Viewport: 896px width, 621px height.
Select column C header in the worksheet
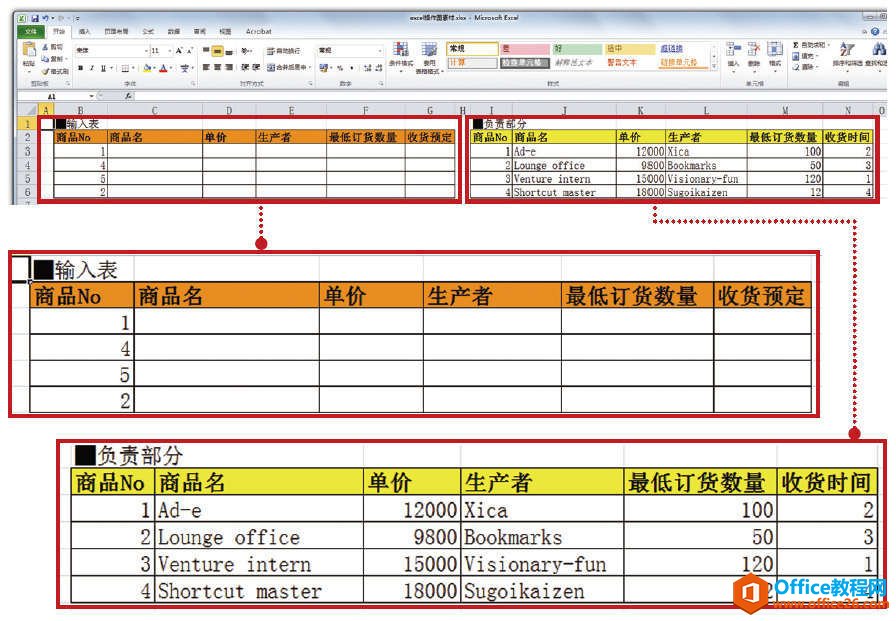point(154,110)
